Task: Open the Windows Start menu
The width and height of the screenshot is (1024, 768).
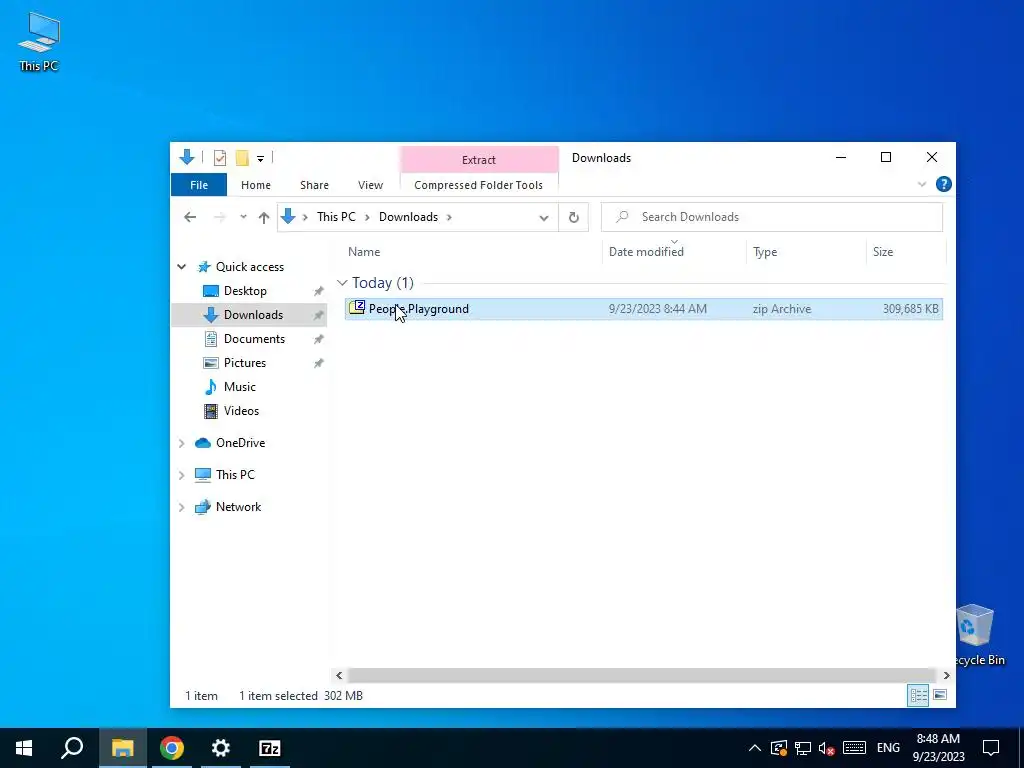Action: tap(24, 748)
